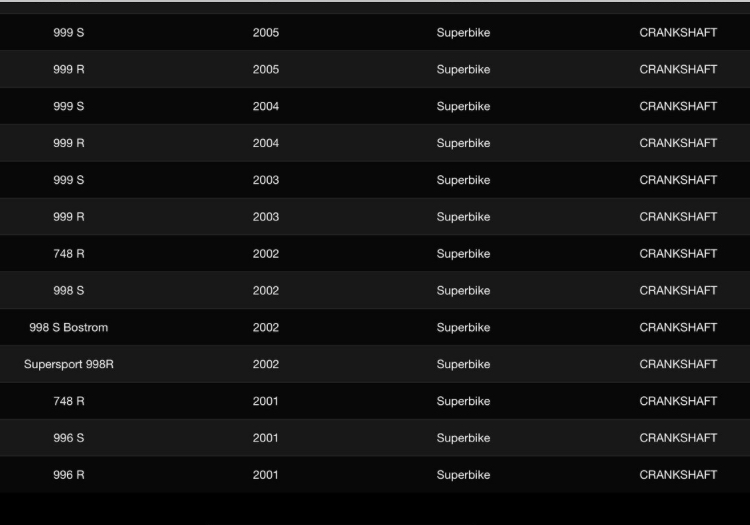Select CRANKSHAFT in the 996 R row
The image size is (750, 525).
[678, 475]
